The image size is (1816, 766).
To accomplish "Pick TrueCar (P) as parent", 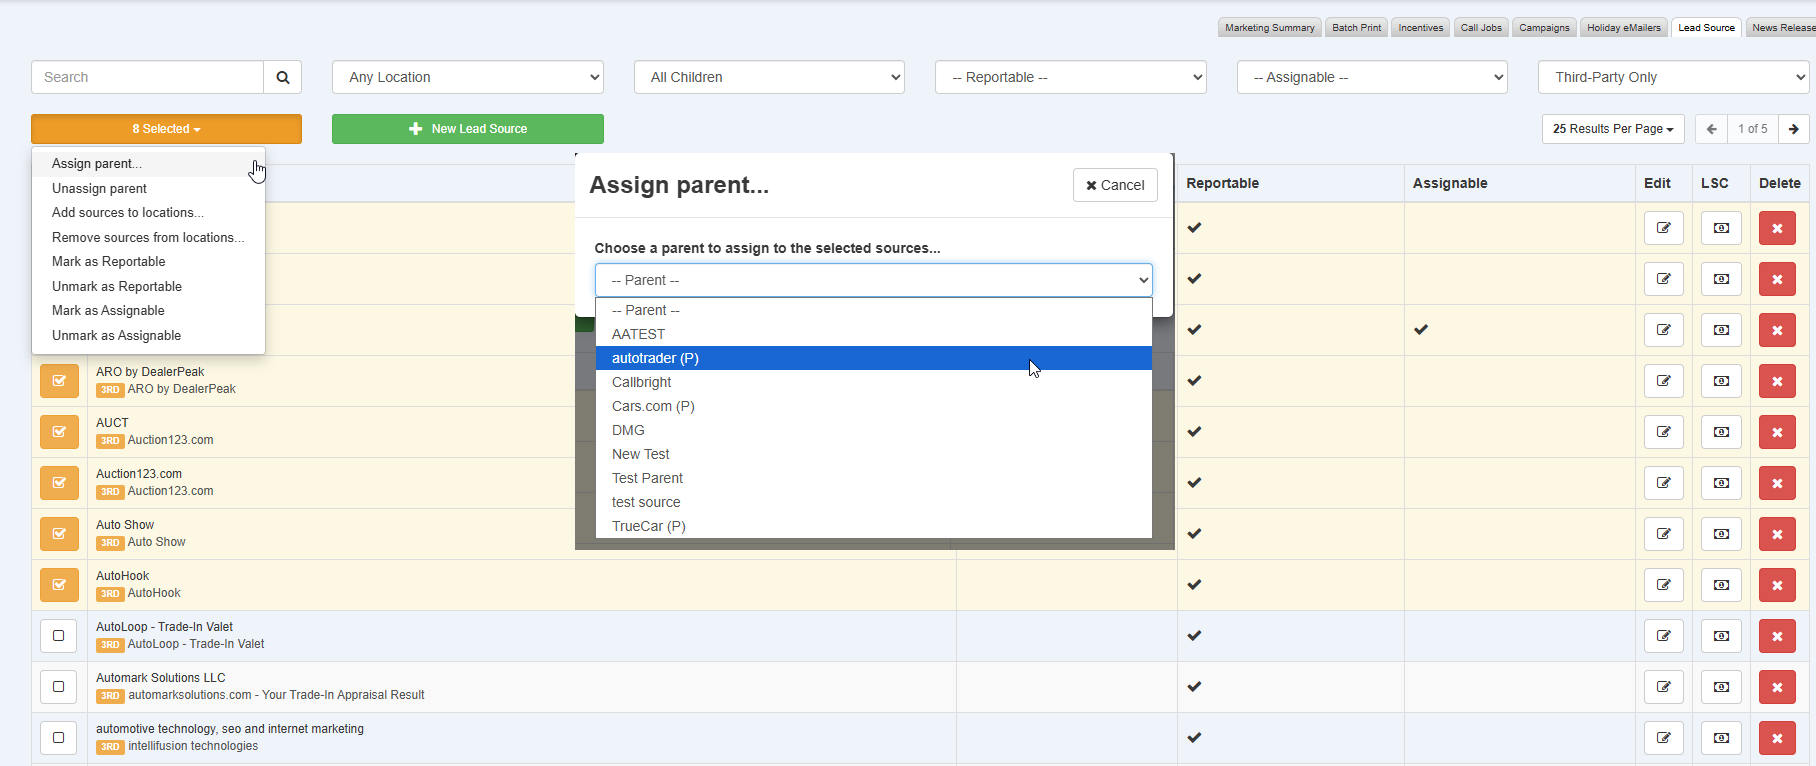I will [873, 526].
